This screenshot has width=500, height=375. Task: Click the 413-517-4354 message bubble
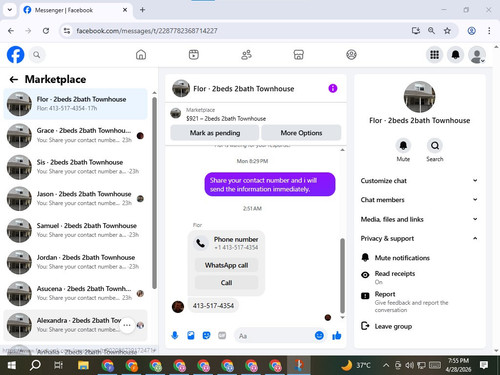213,306
